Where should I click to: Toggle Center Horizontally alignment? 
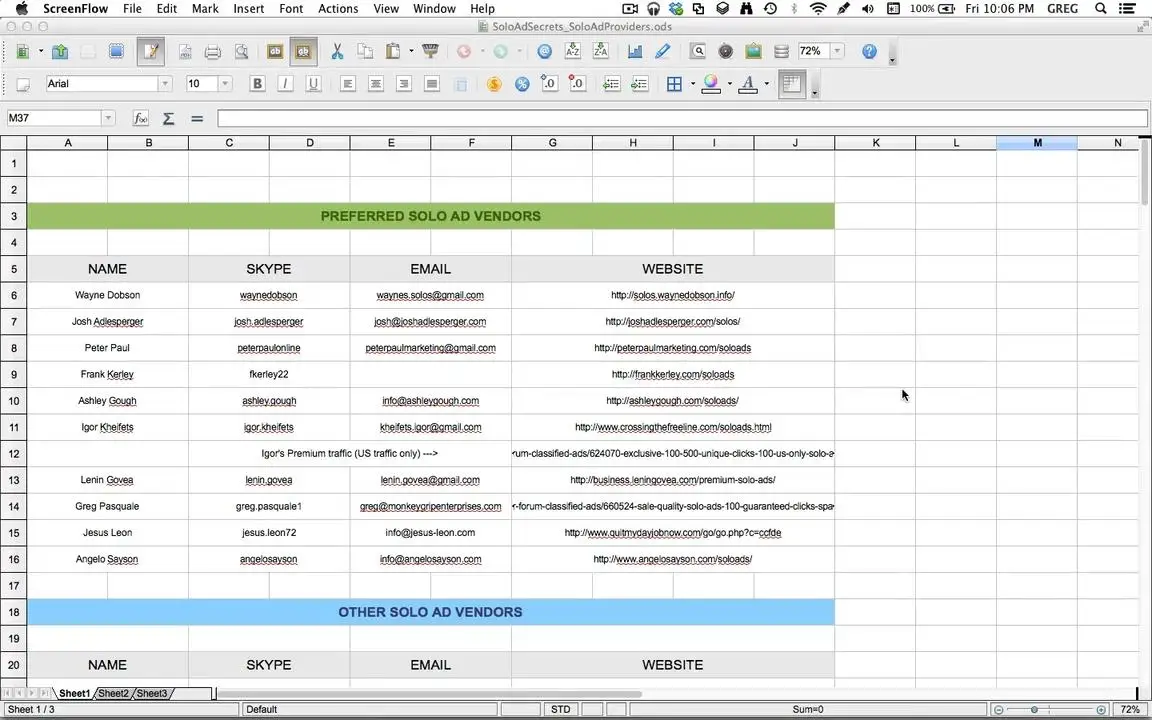375,84
